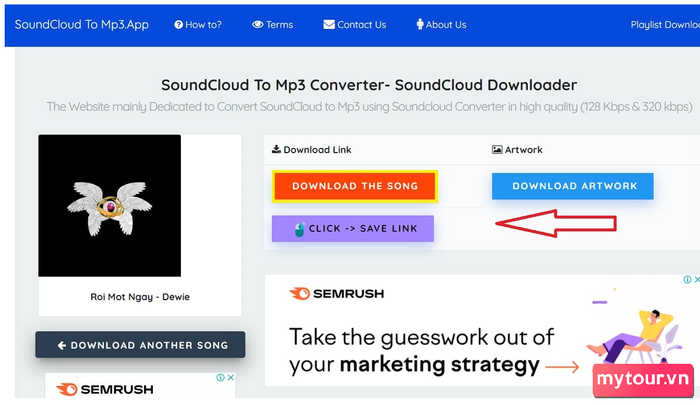Click the Semrush logo in small ad
The height and width of the screenshot is (405, 700).
(104, 389)
